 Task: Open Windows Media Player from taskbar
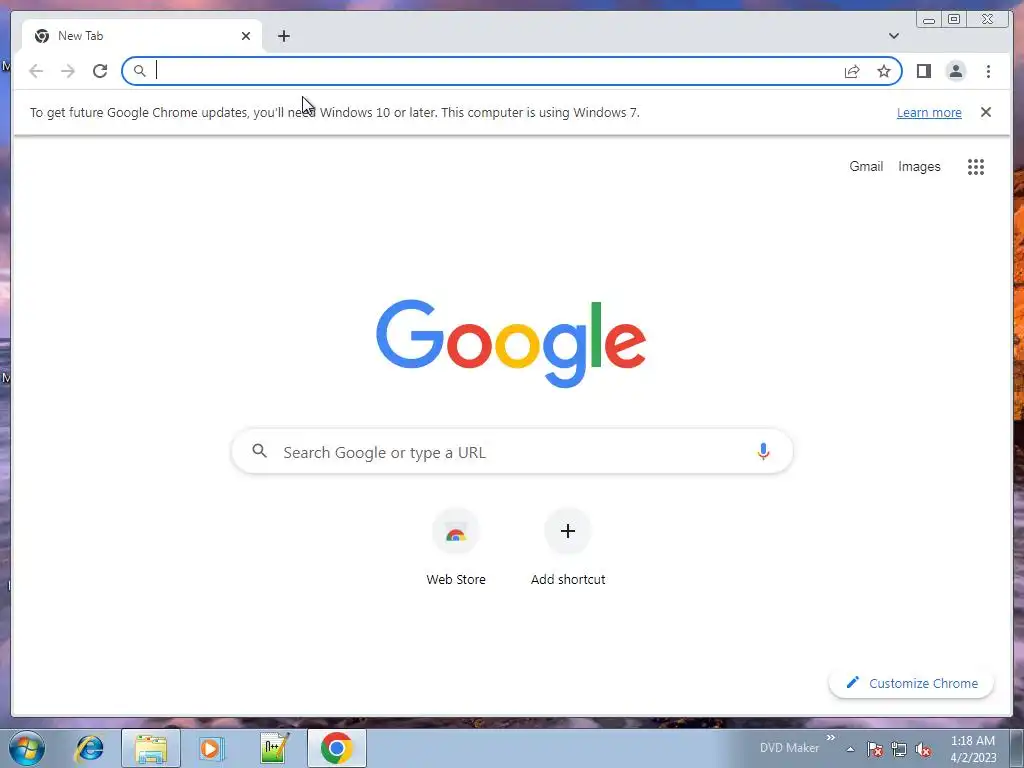click(x=212, y=748)
